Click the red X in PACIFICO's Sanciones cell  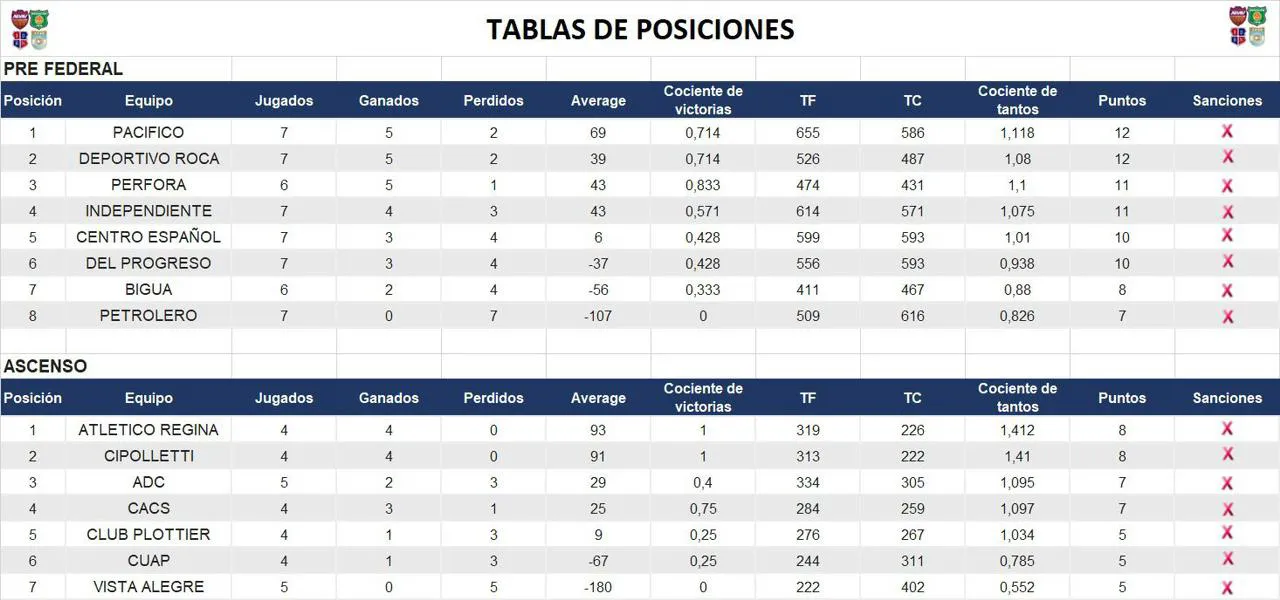click(x=1227, y=131)
